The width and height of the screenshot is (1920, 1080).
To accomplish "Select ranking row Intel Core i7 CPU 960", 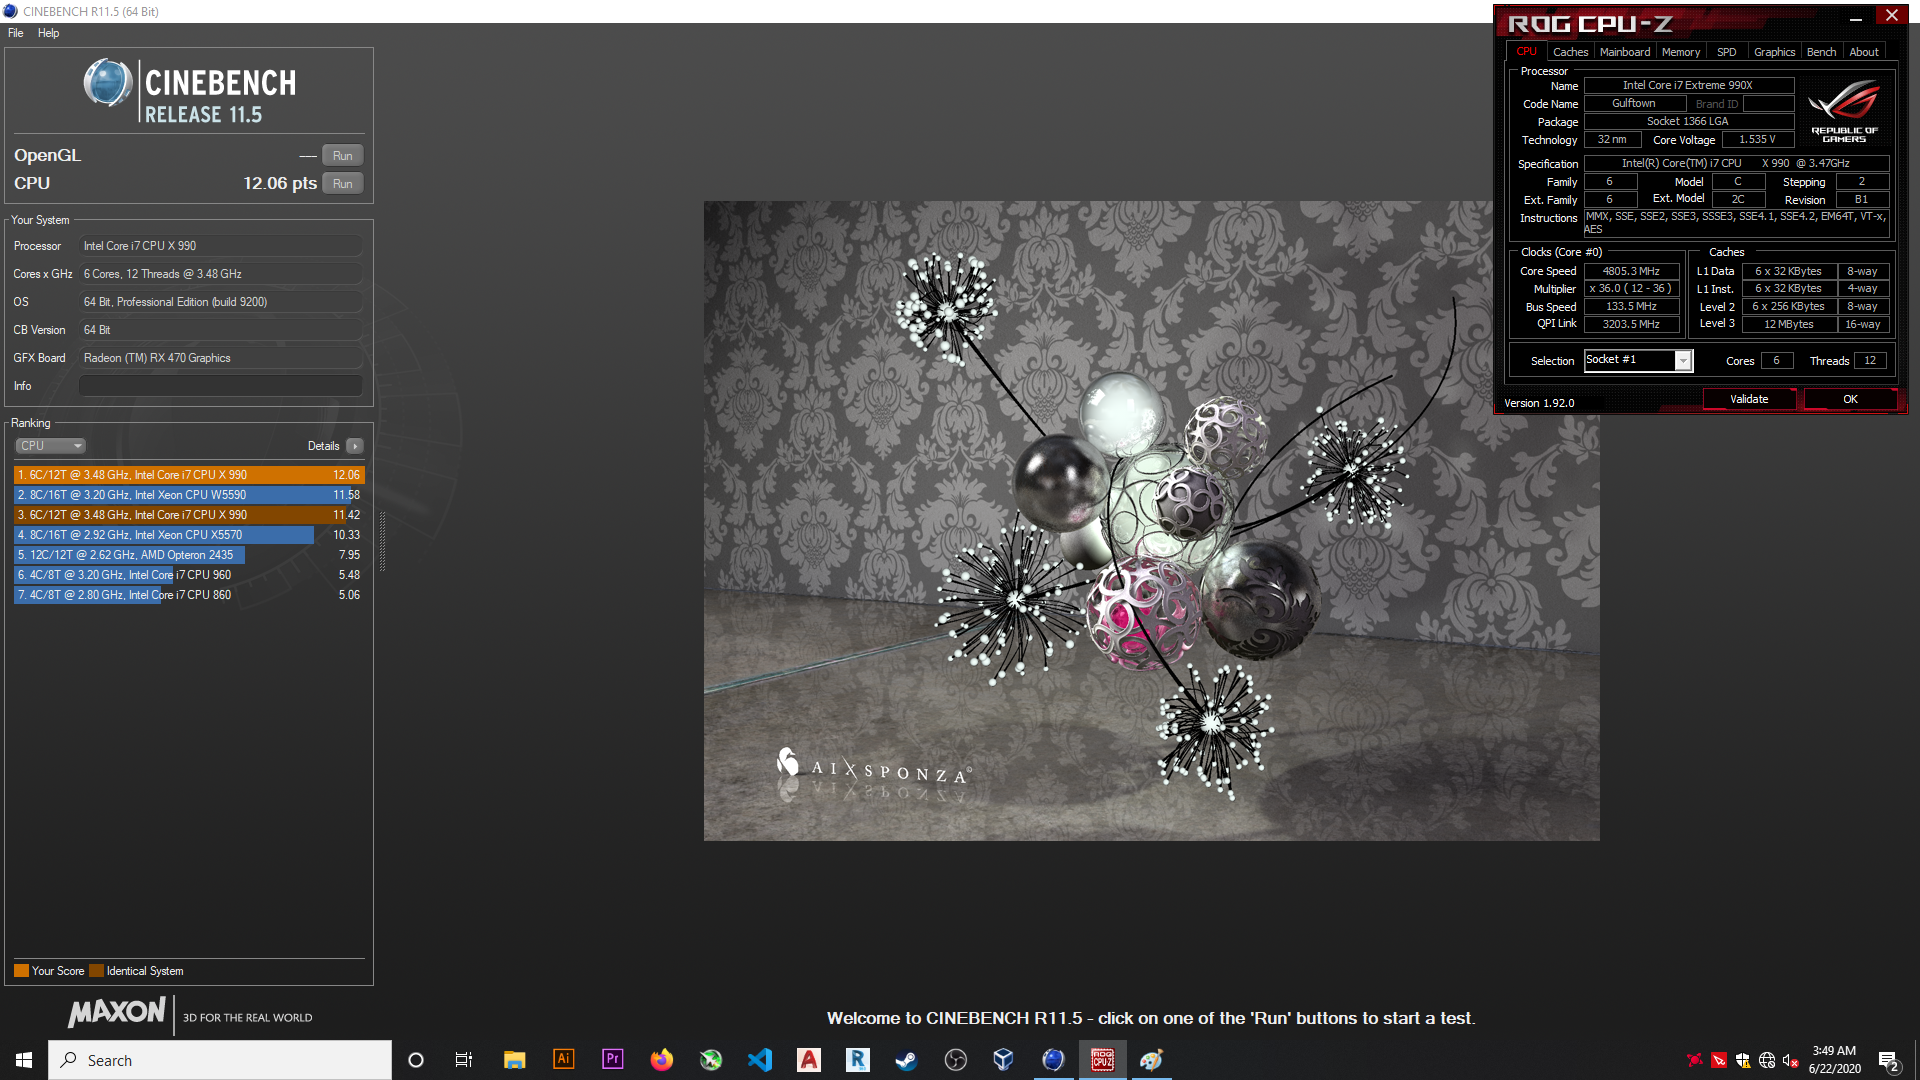I will click(189, 575).
